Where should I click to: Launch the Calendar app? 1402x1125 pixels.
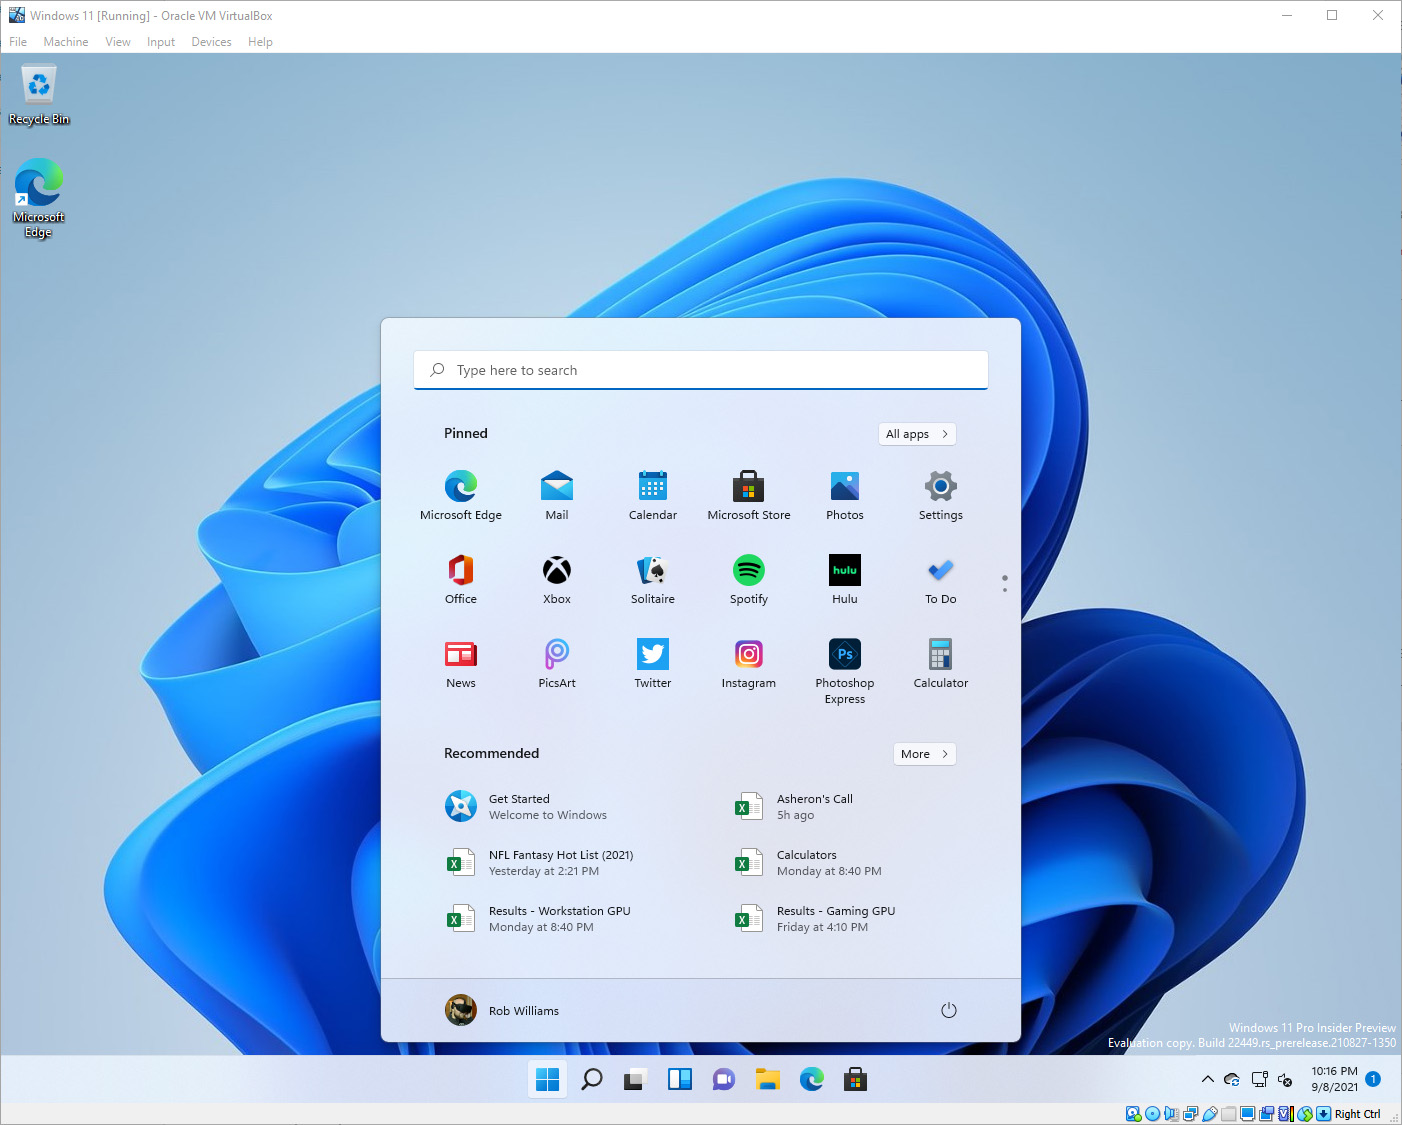tap(653, 495)
